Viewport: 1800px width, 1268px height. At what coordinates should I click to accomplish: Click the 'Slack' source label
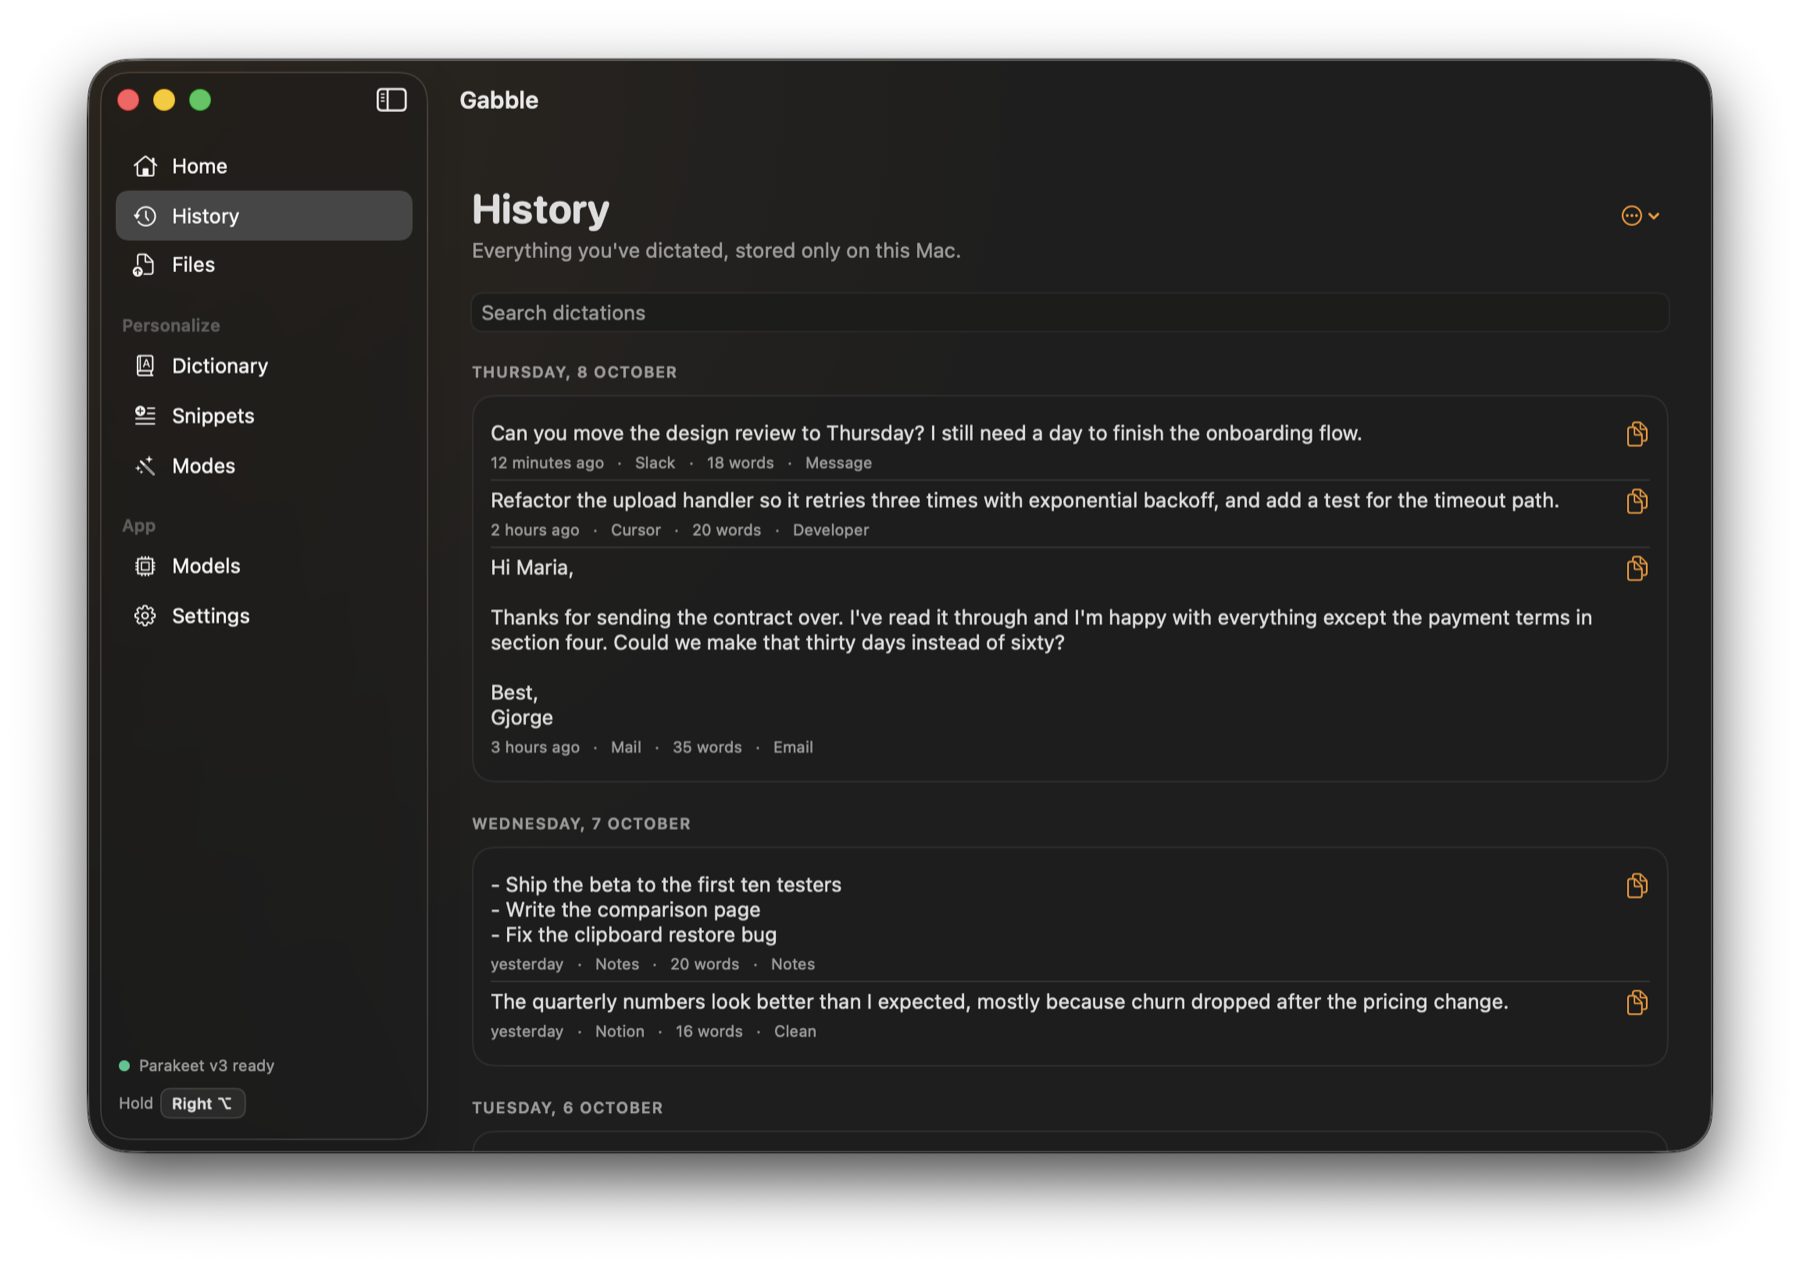[655, 463]
